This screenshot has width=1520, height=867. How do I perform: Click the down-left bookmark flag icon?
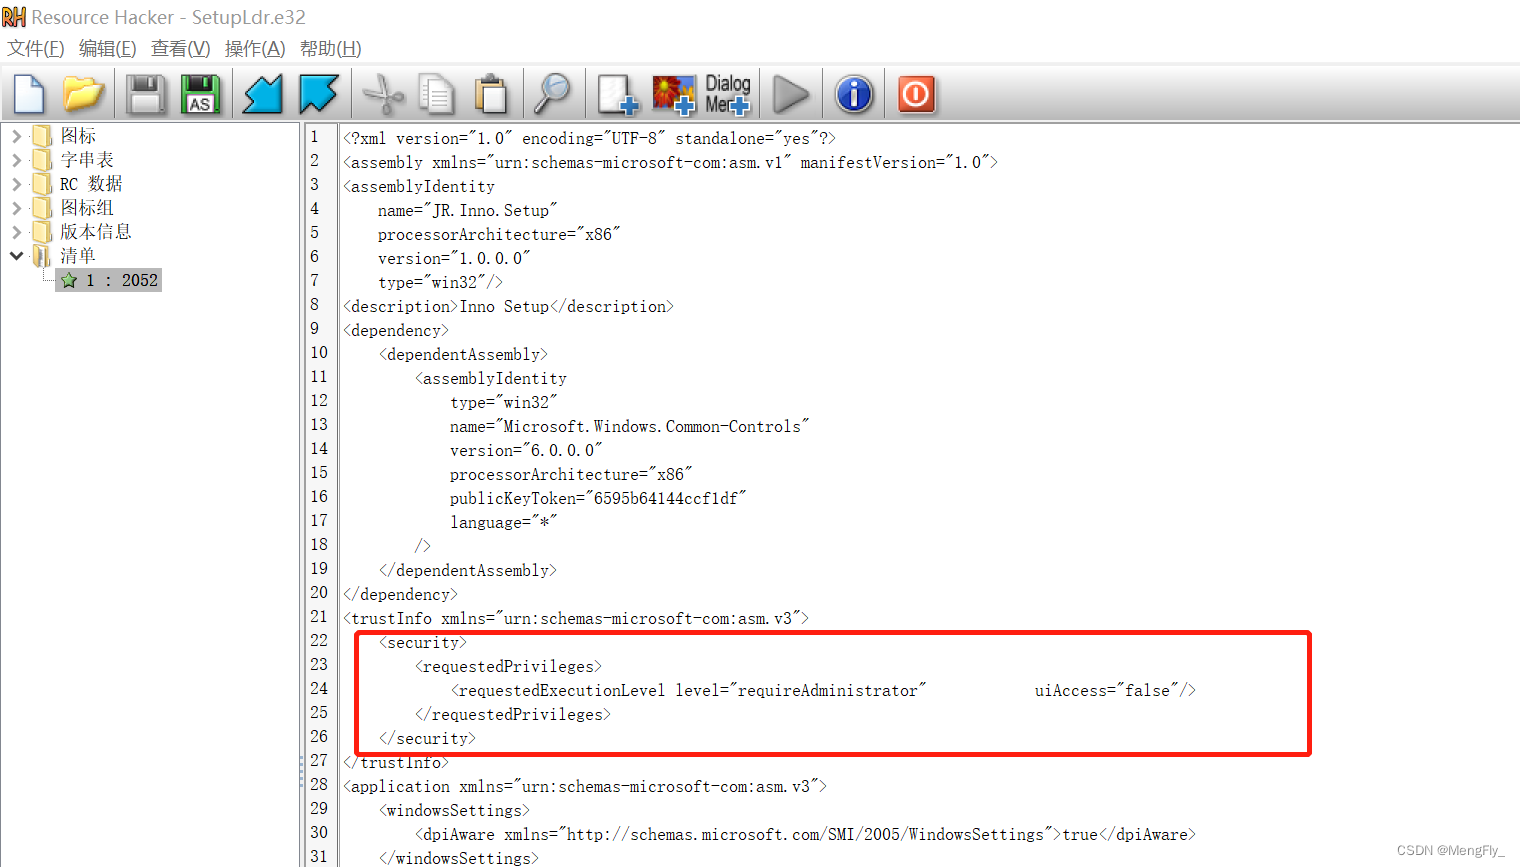coord(263,94)
